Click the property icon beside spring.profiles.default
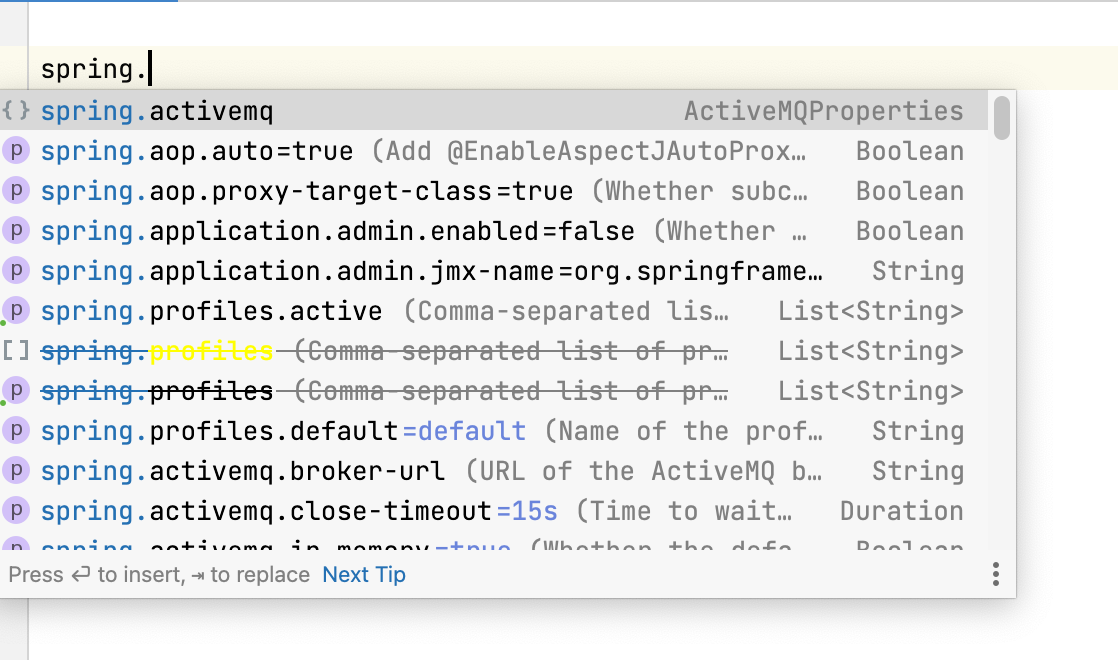 (16, 431)
